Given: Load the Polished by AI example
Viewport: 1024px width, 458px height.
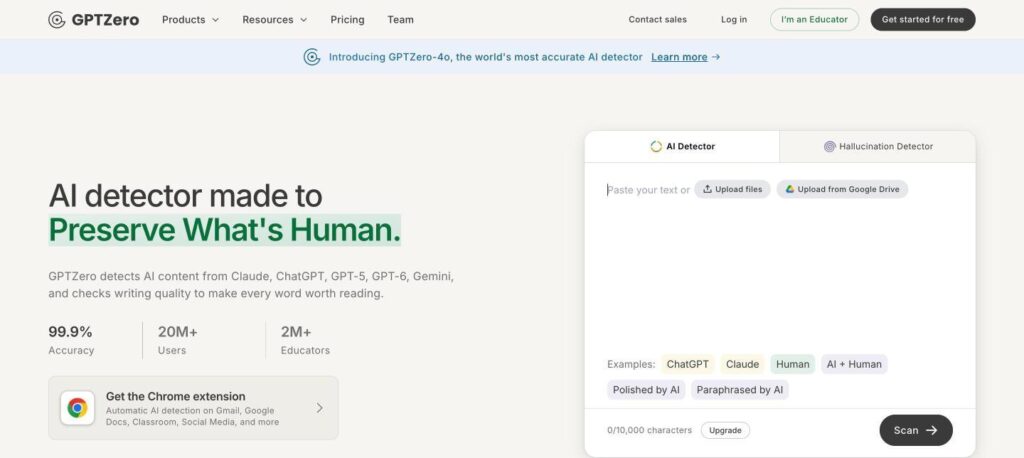Looking at the screenshot, I should (x=646, y=390).
